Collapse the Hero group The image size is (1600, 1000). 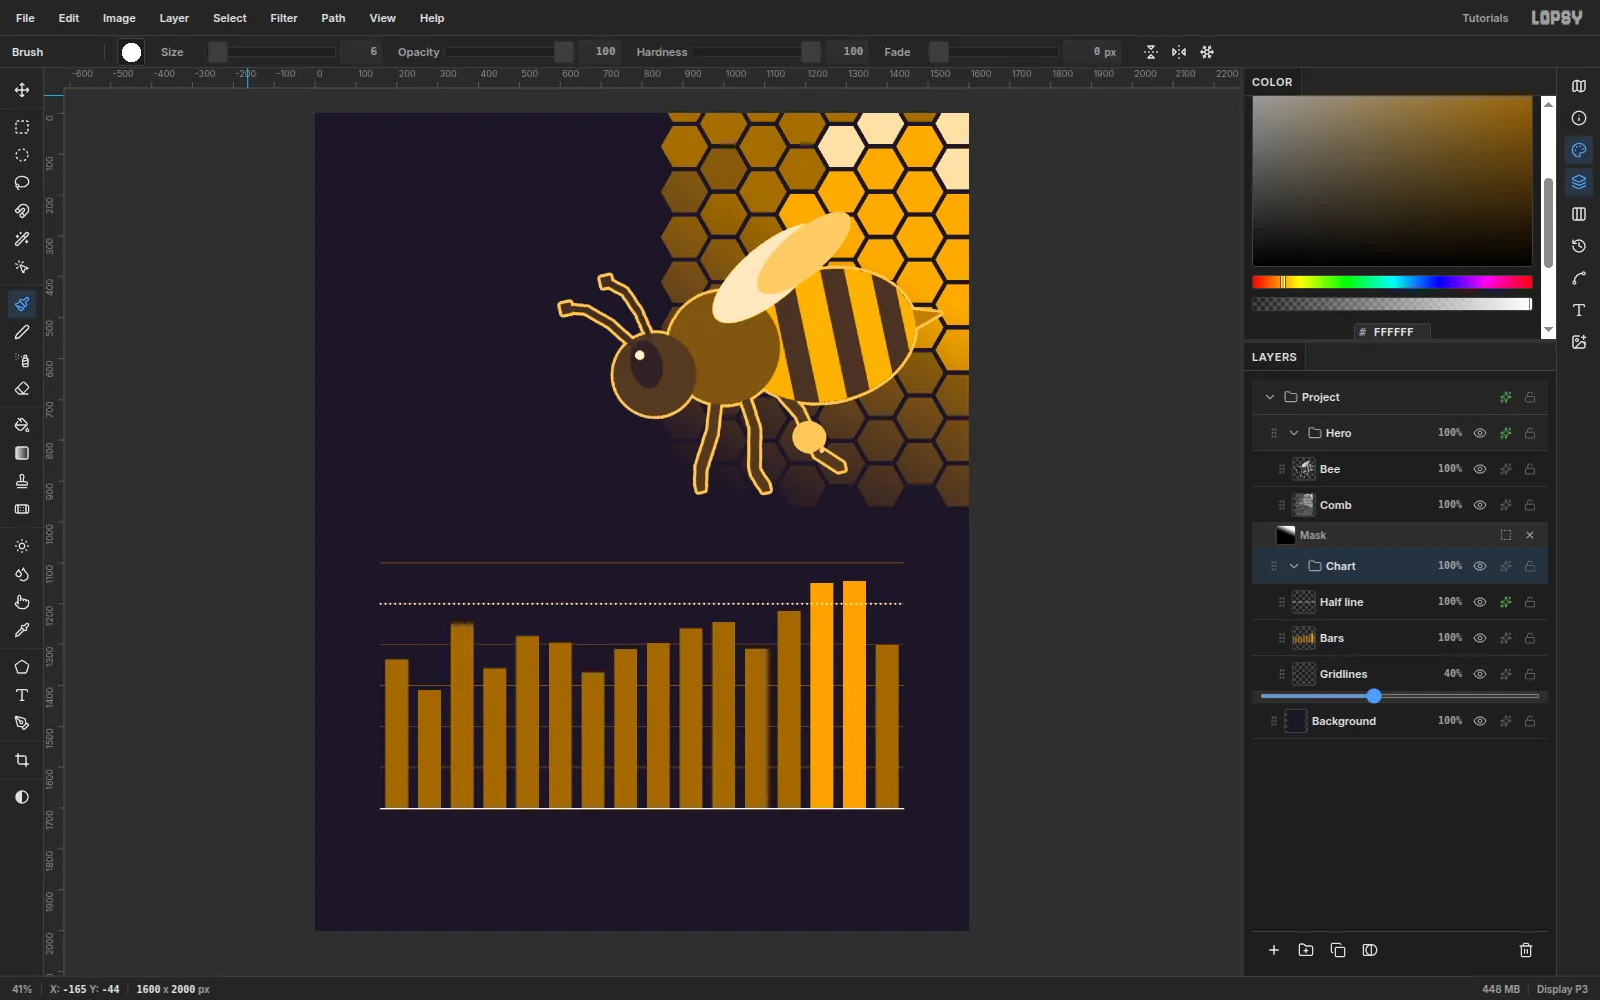[1294, 433]
